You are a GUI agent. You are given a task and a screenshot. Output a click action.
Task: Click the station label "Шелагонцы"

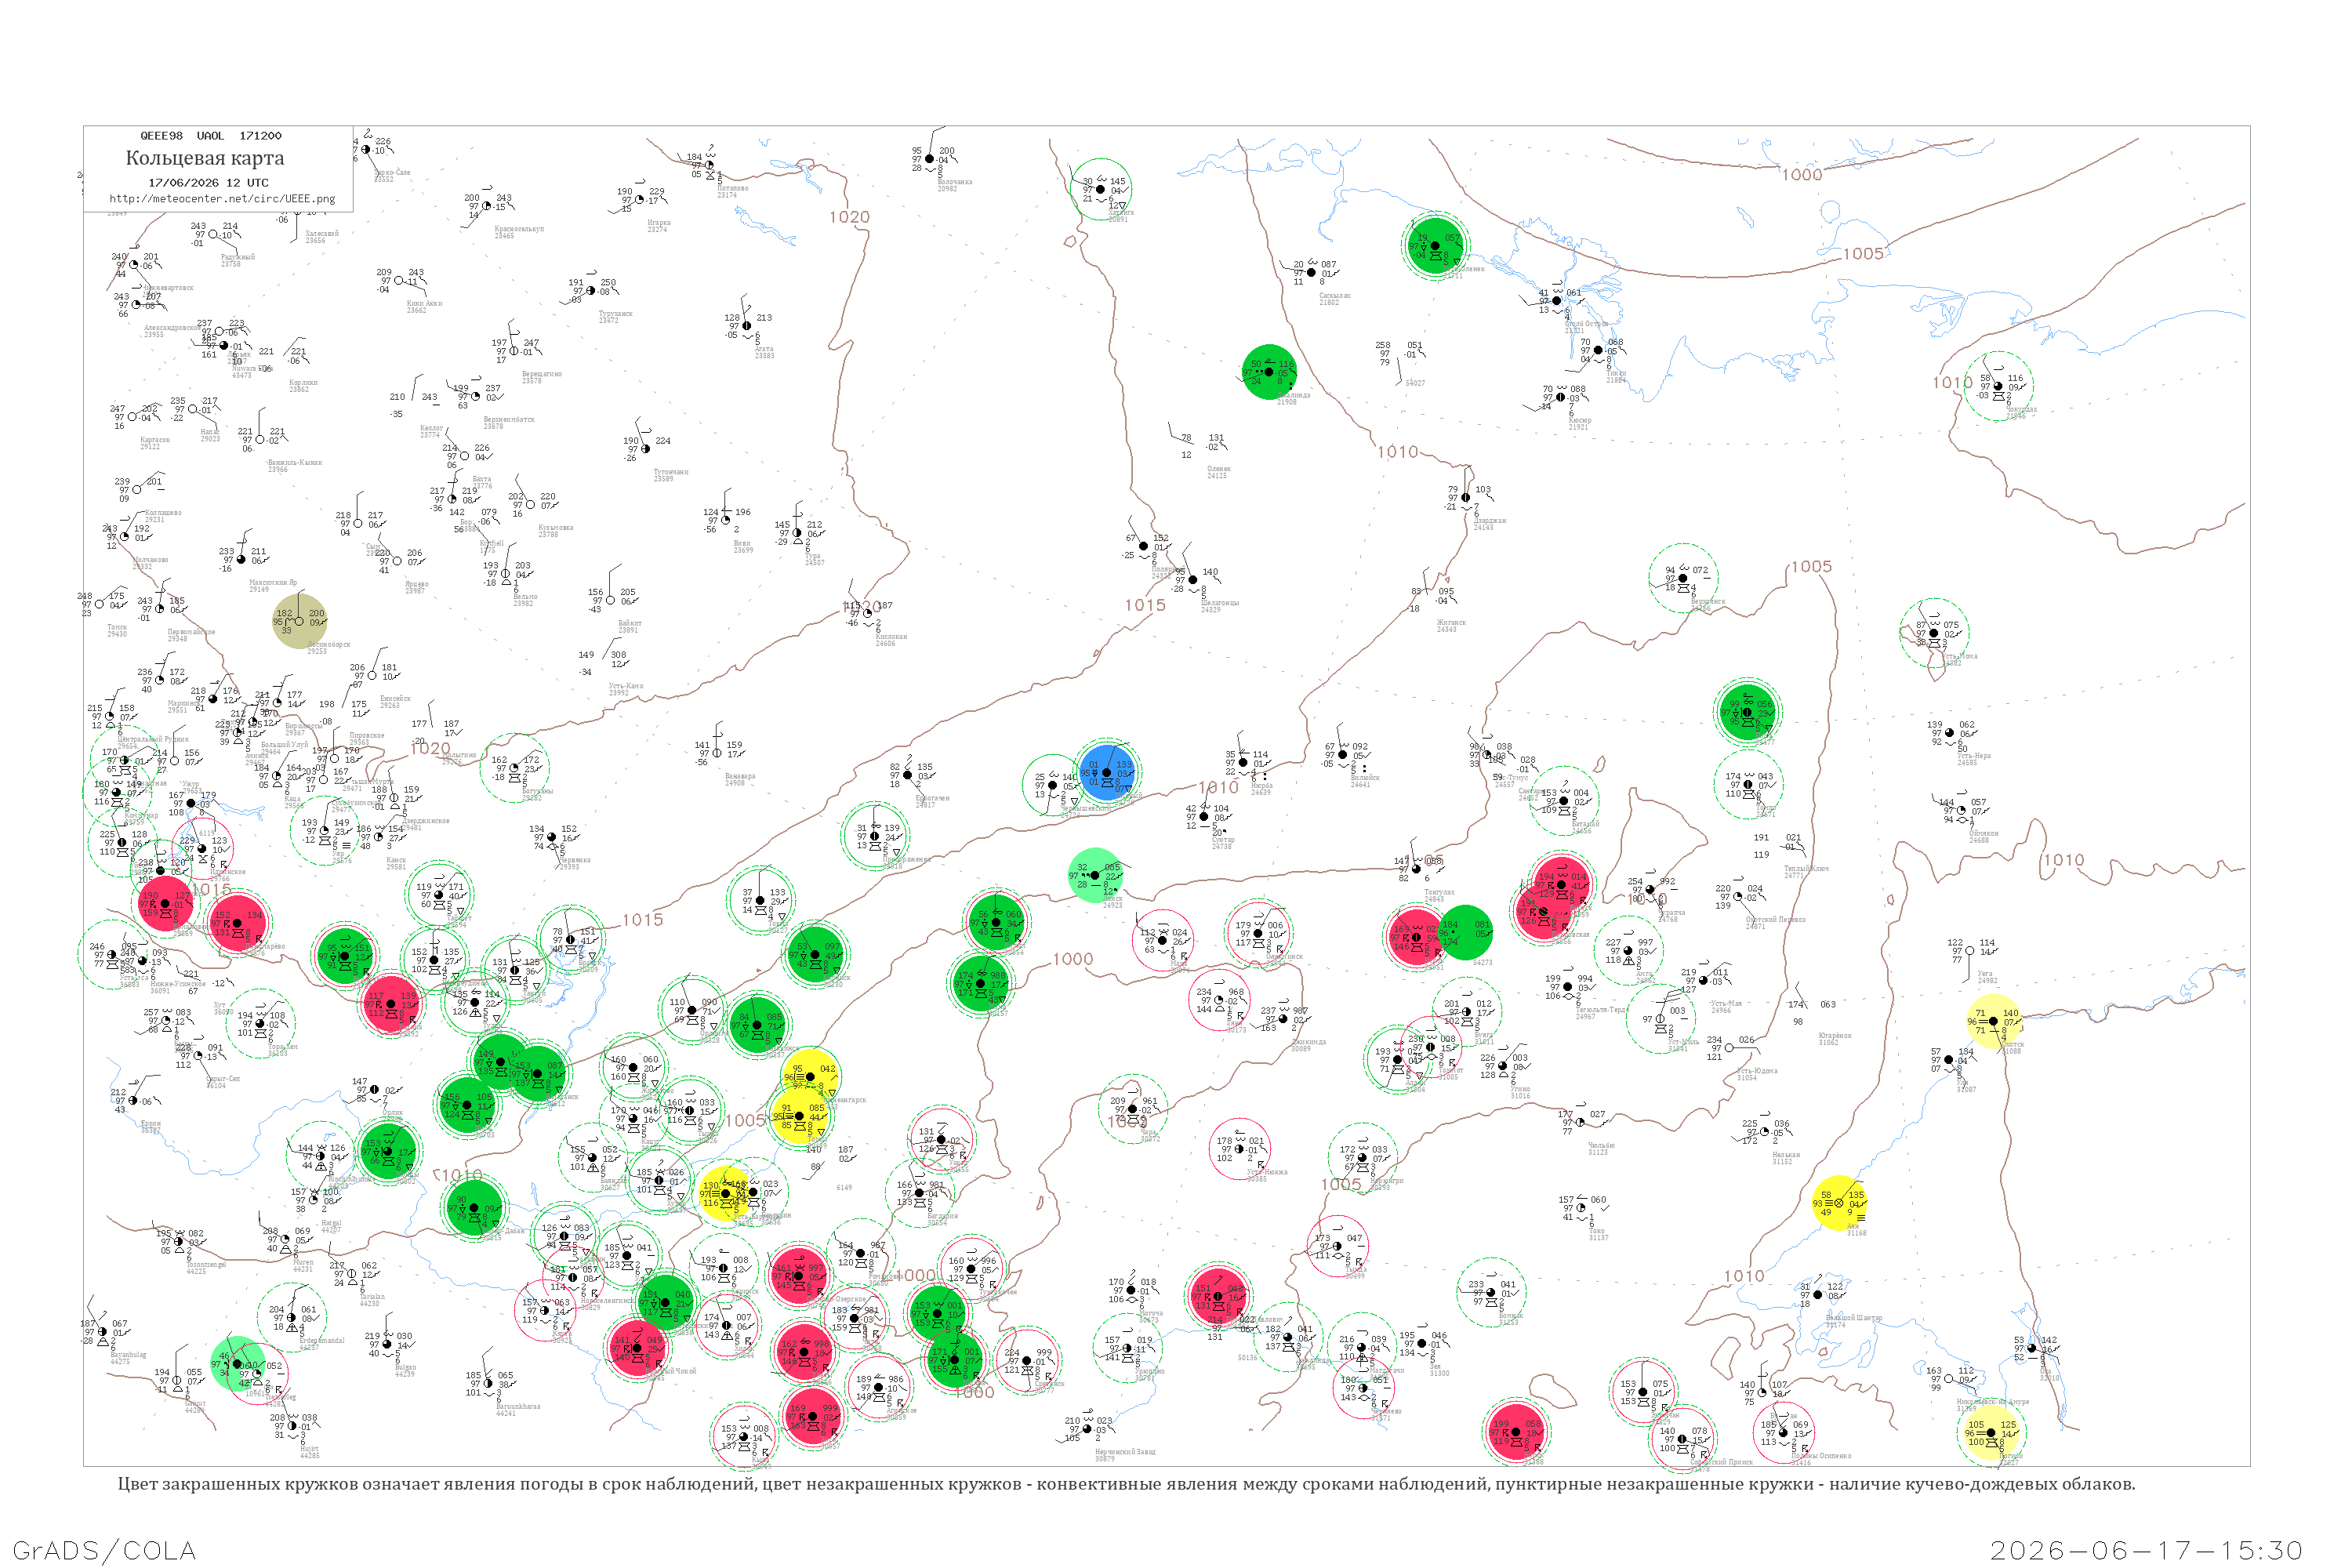(x=1220, y=603)
